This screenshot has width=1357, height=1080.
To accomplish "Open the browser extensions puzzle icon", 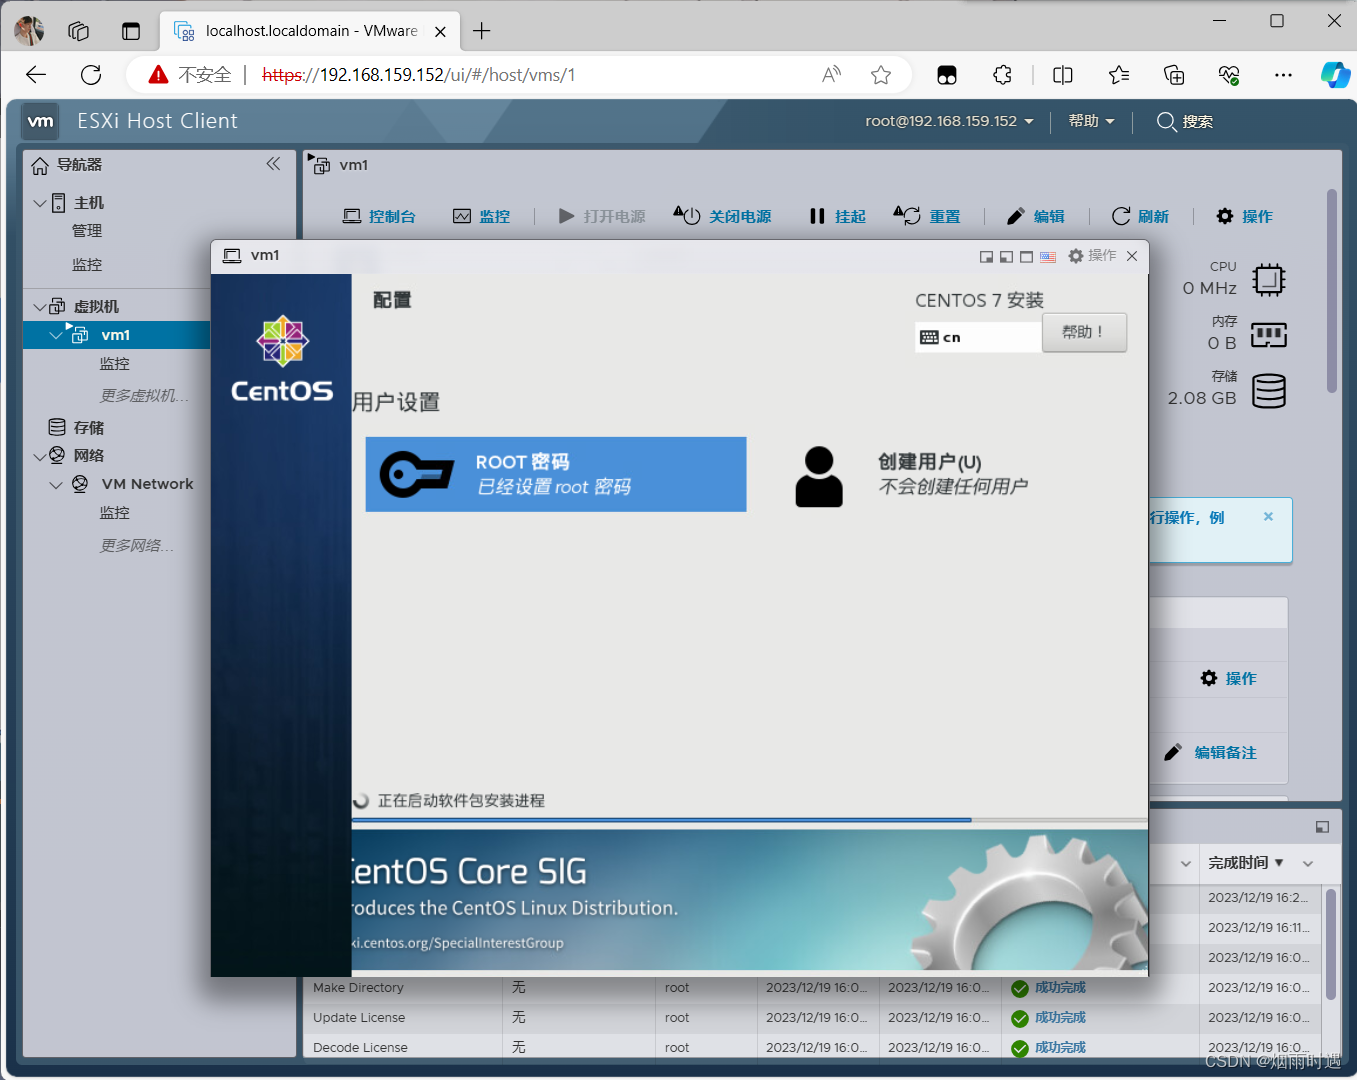I will click(1003, 75).
